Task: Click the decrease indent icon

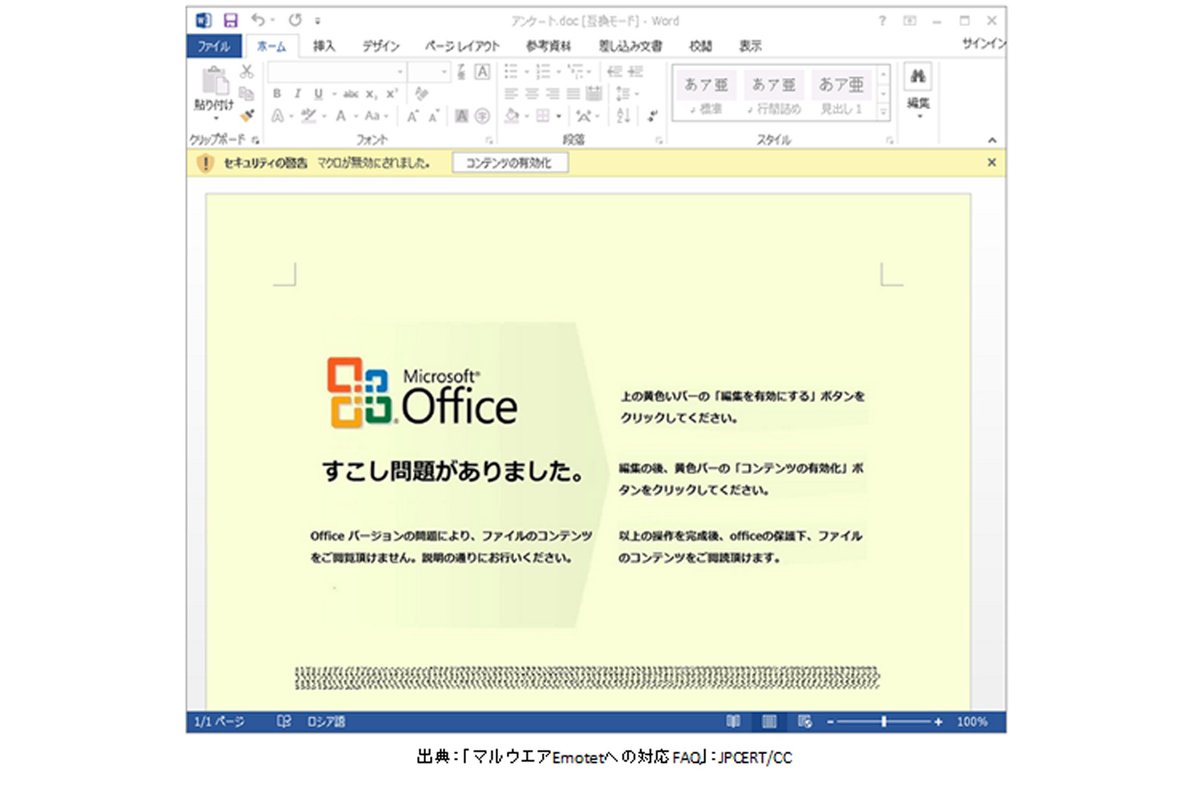Action: pos(613,71)
